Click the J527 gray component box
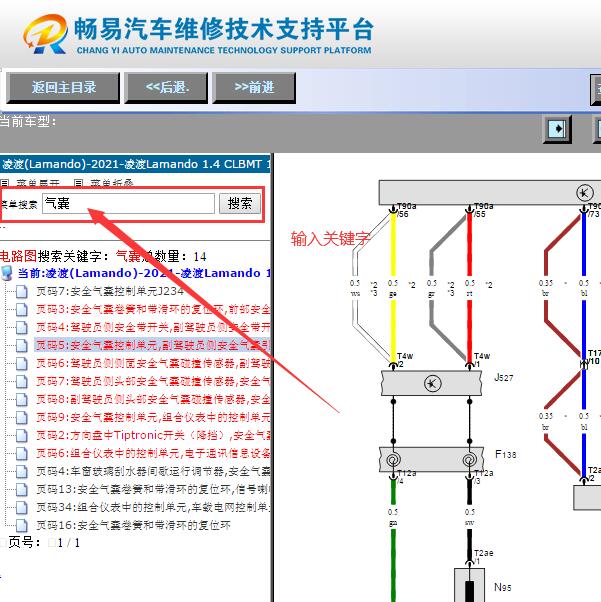Image resolution: width=601 pixels, height=602 pixels. [x=431, y=383]
